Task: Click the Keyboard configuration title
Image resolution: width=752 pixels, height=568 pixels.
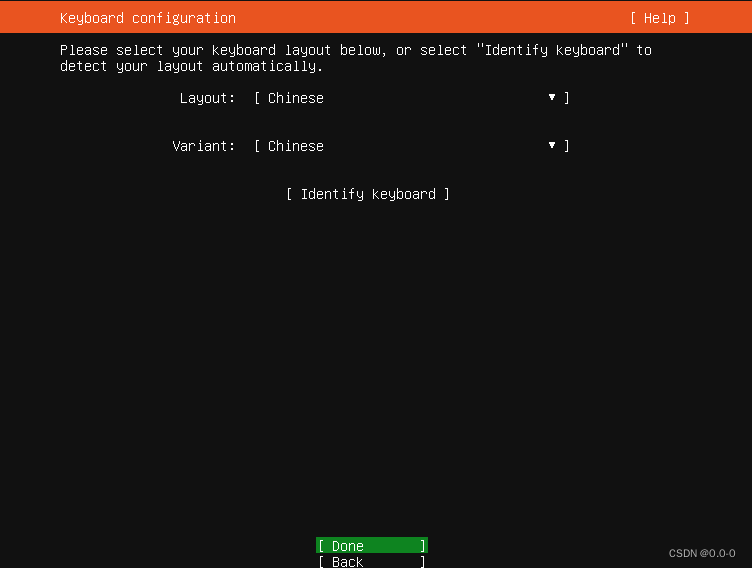Action: point(148,18)
